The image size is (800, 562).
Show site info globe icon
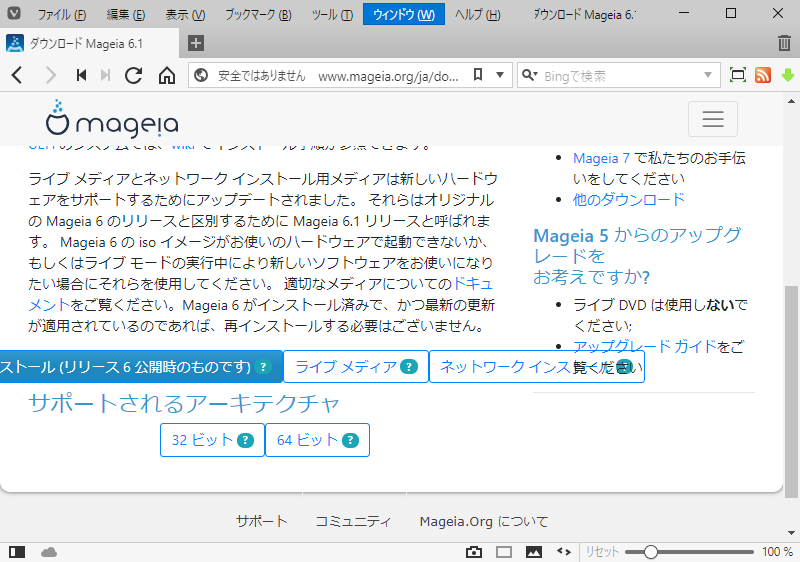201,75
